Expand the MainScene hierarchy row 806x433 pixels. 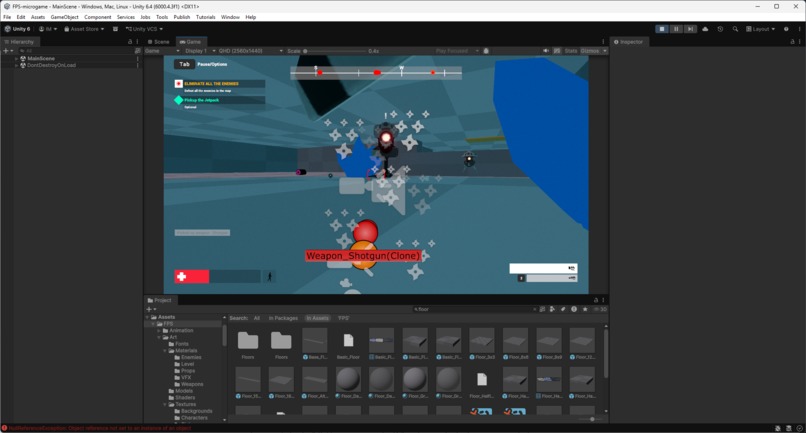[x=16, y=59]
